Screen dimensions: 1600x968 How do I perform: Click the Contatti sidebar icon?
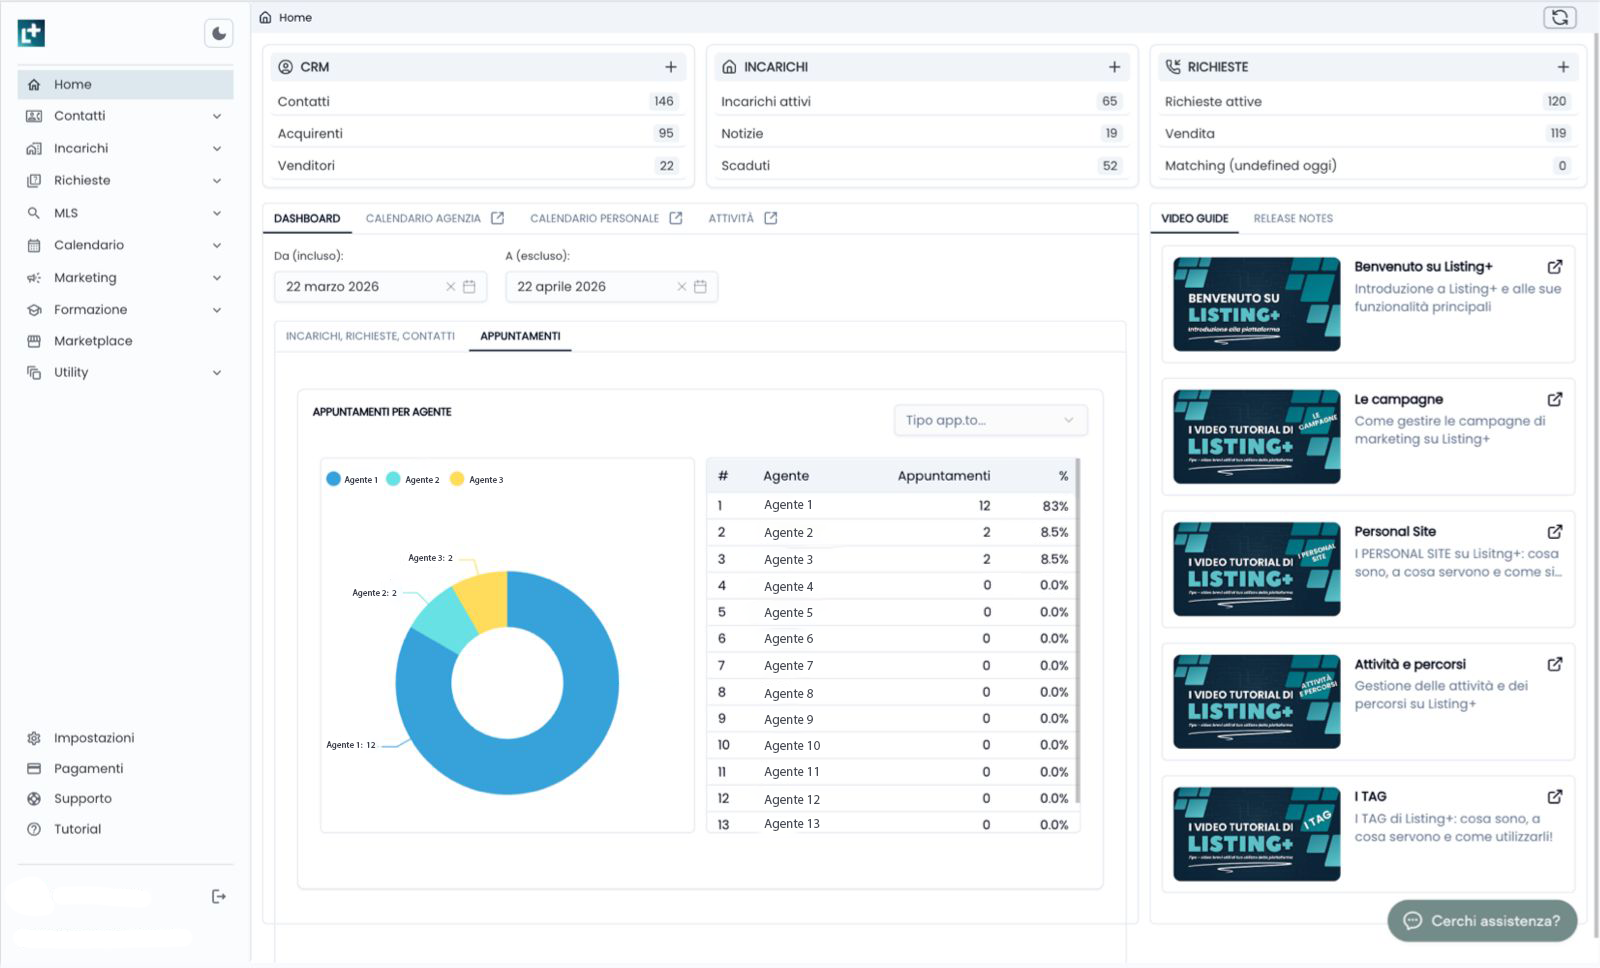pos(34,116)
